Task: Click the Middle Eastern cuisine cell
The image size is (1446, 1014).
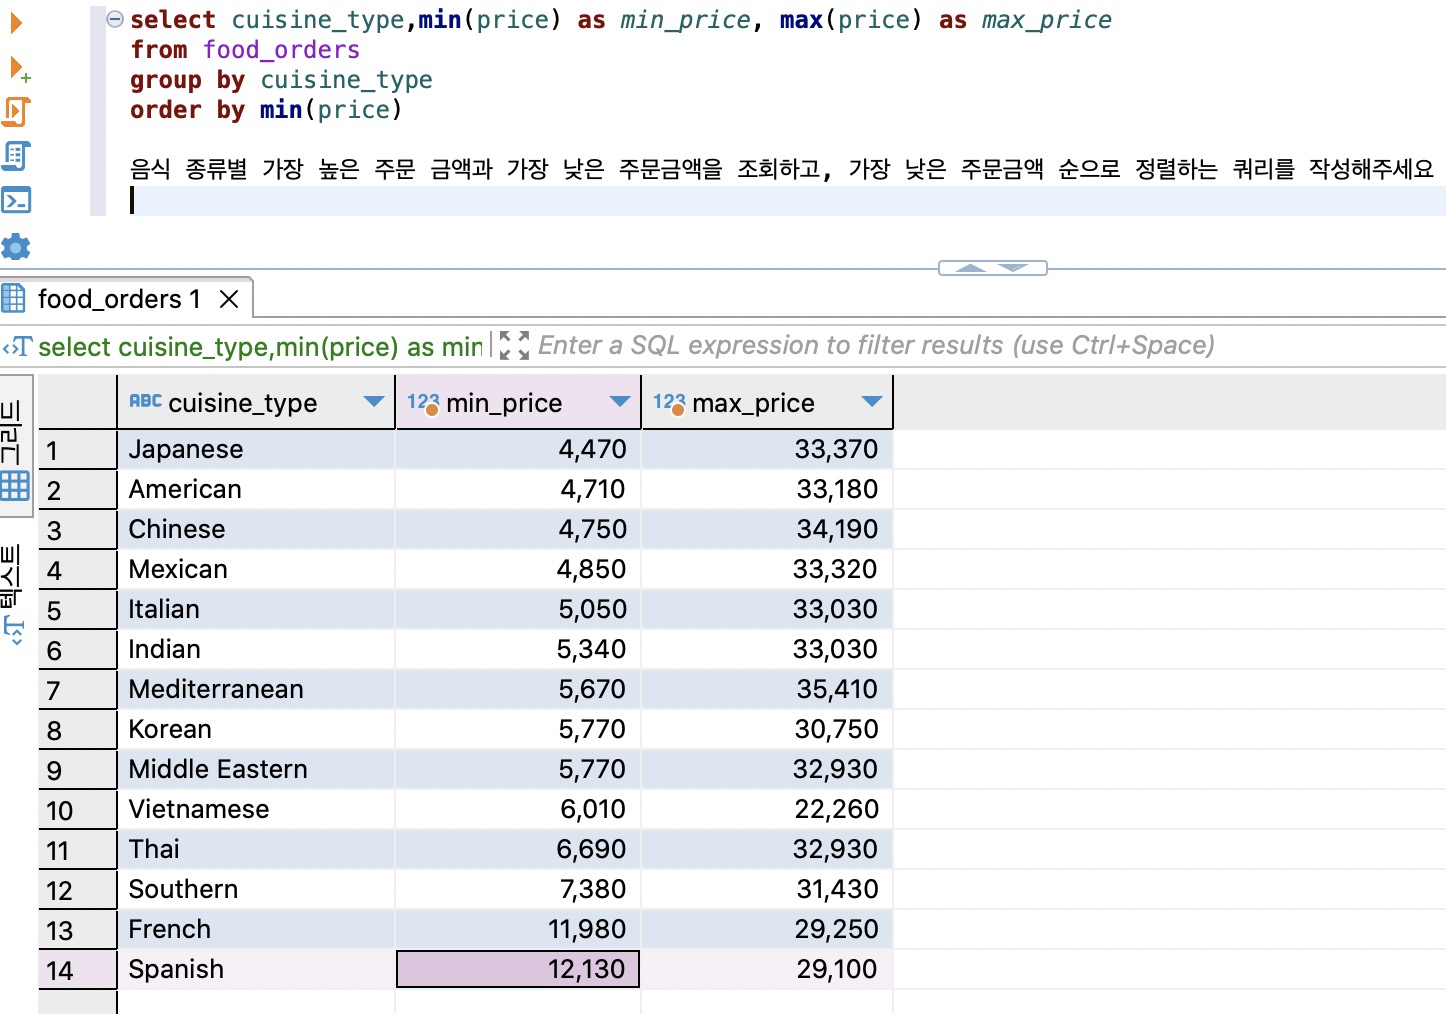Action: 256,769
